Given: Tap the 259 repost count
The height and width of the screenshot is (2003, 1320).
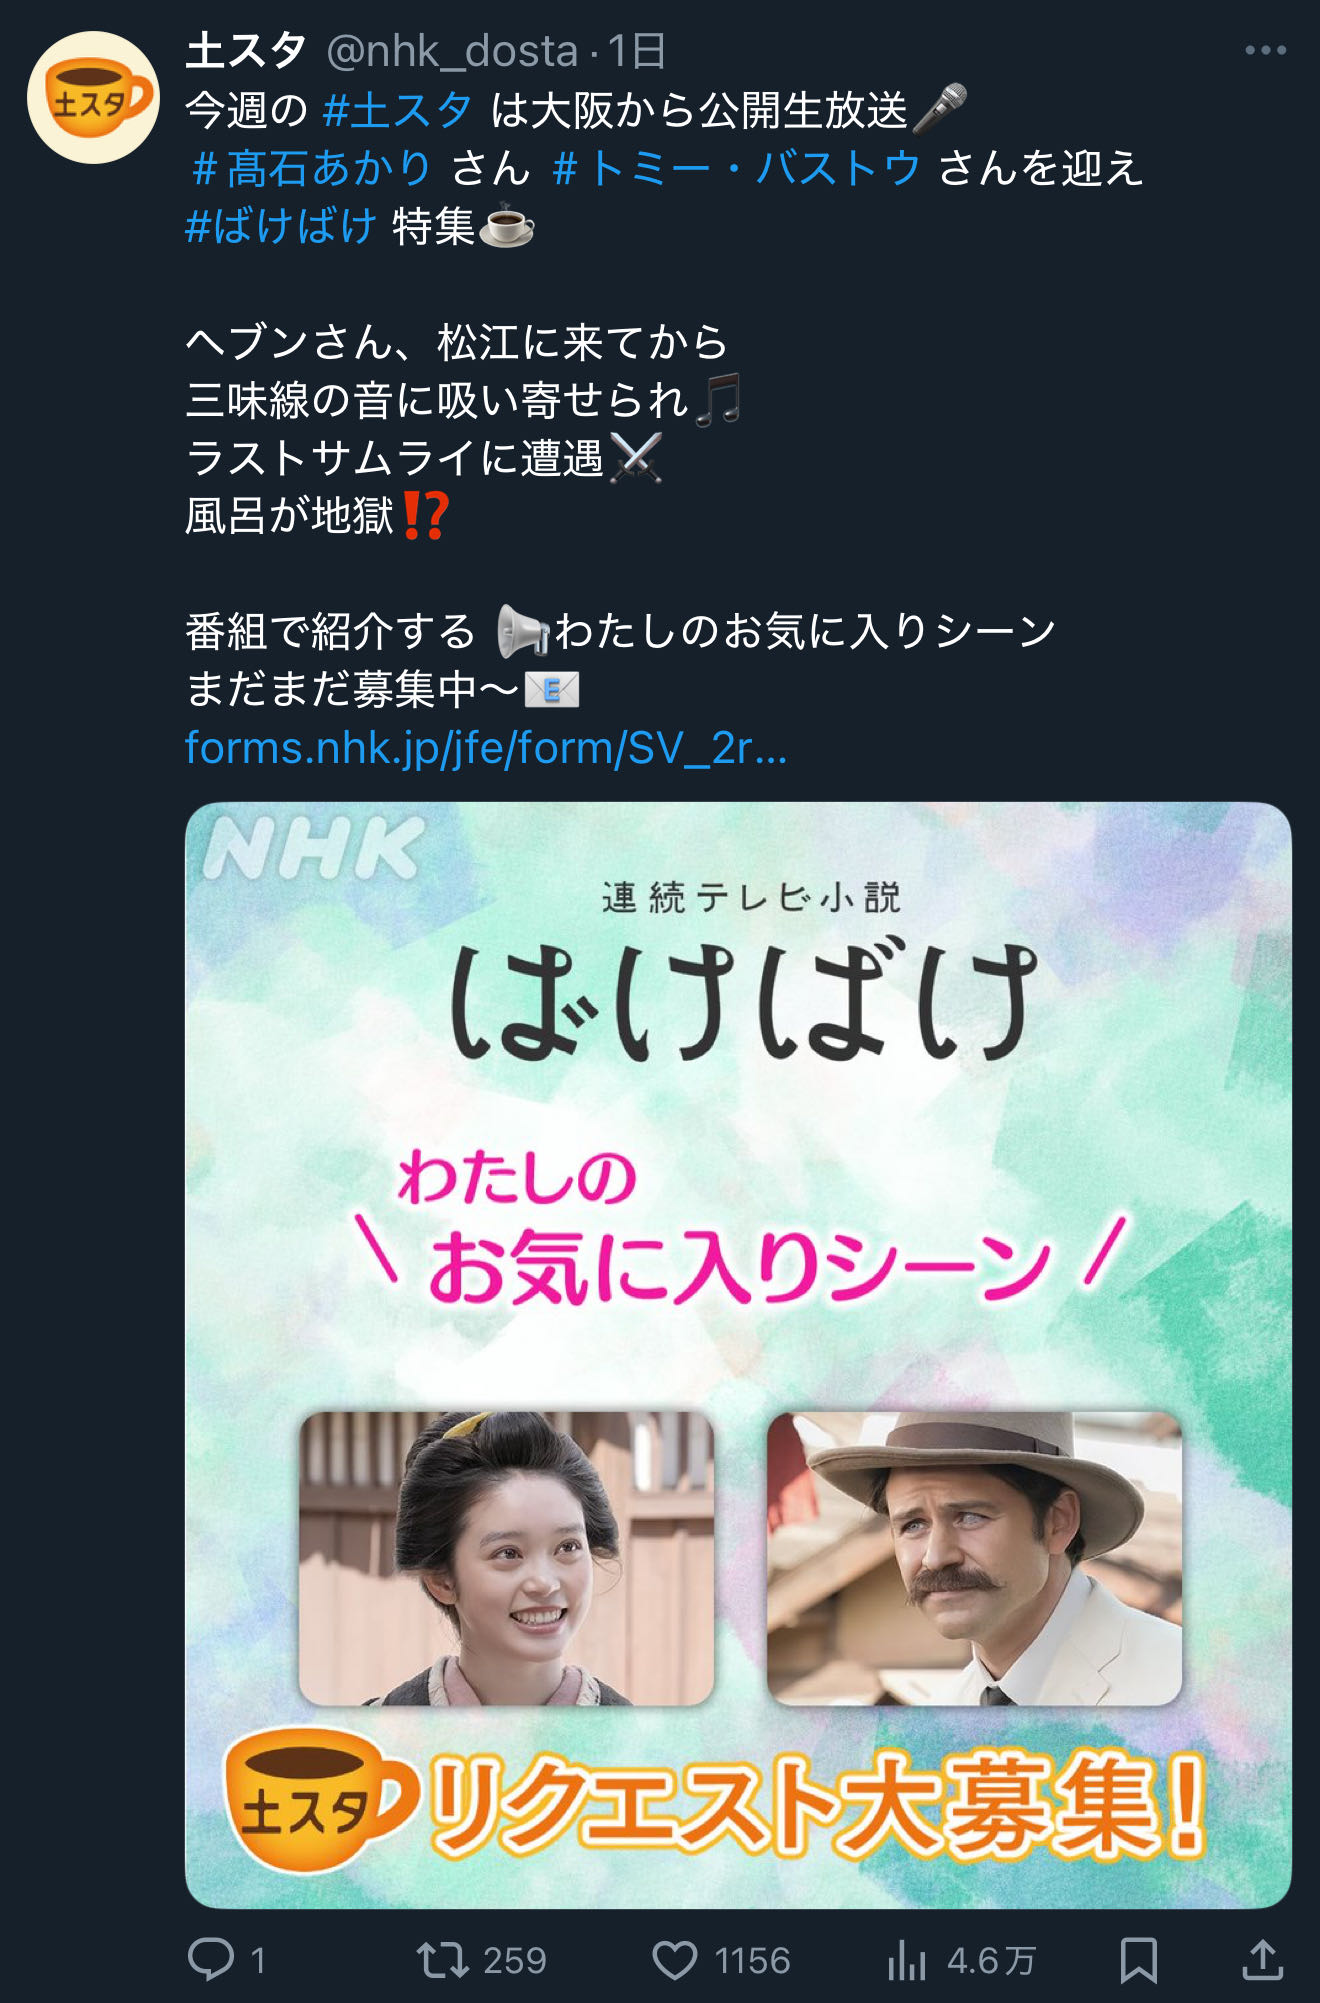Looking at the screenshot, I should [x=514, y=1960].
